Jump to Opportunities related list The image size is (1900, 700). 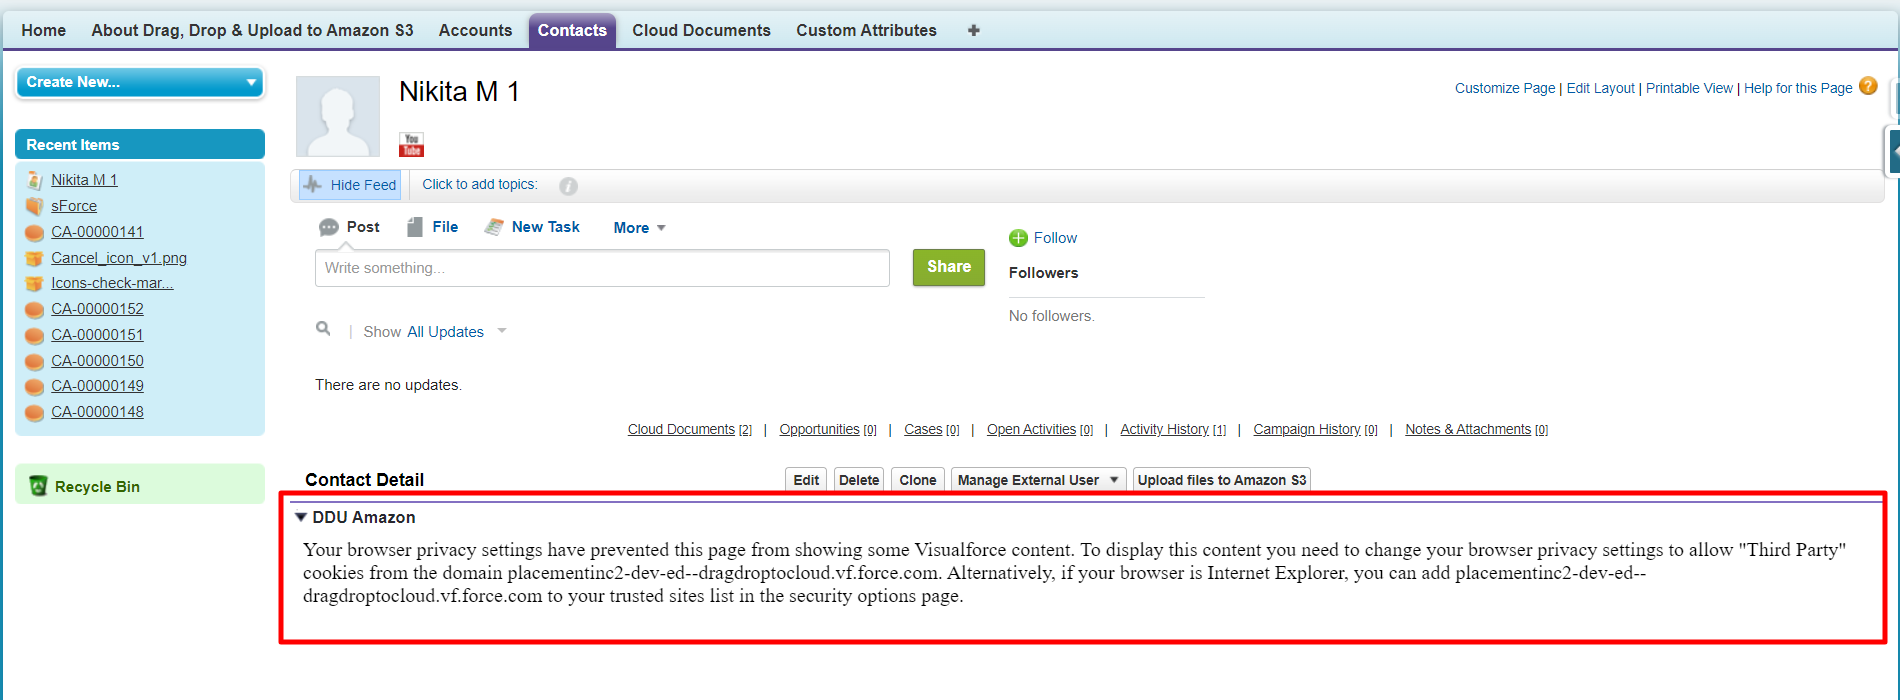828,429
